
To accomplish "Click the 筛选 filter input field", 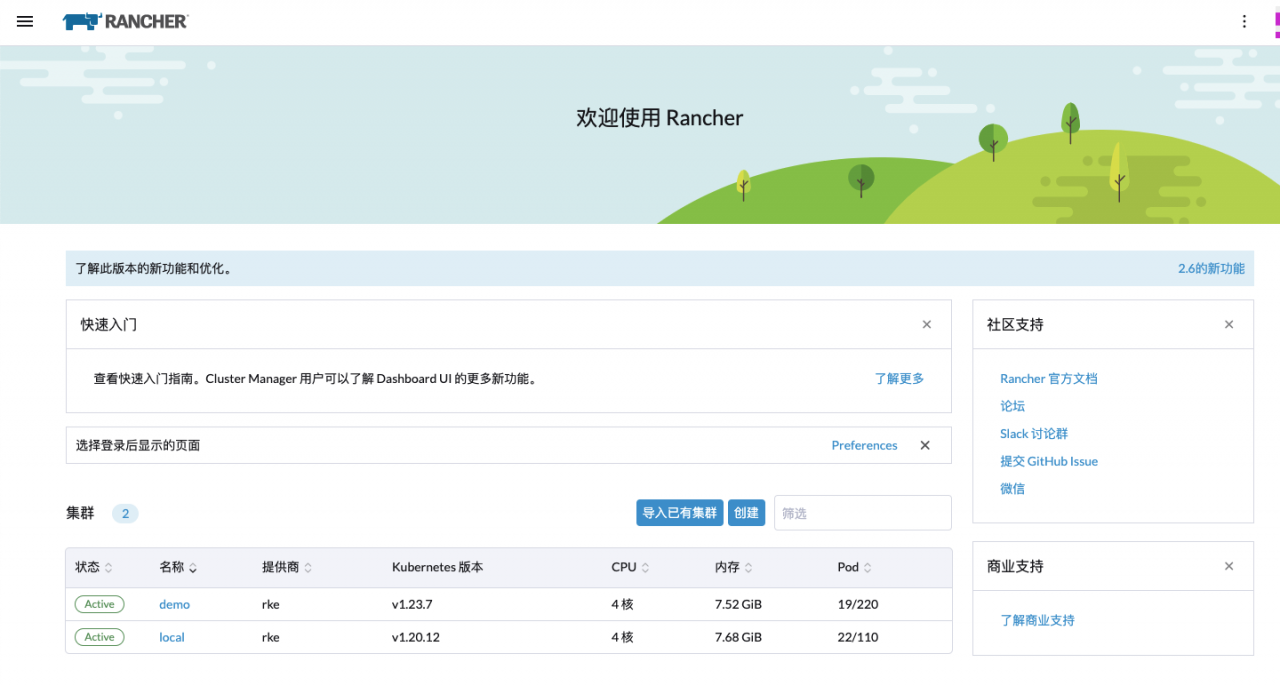I will pos(862,512).
